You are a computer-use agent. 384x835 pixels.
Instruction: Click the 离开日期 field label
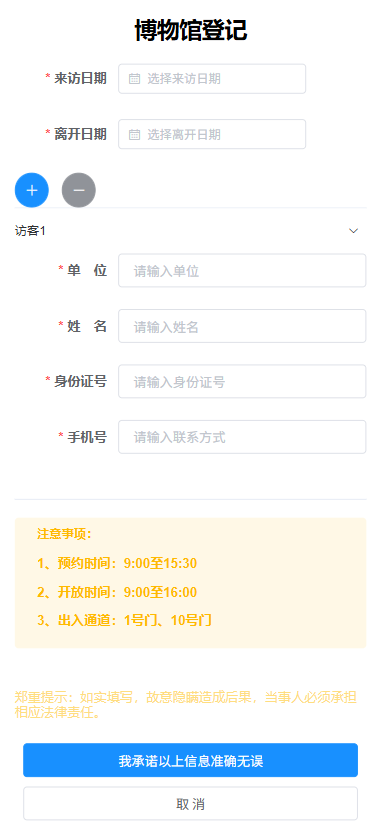80,134
